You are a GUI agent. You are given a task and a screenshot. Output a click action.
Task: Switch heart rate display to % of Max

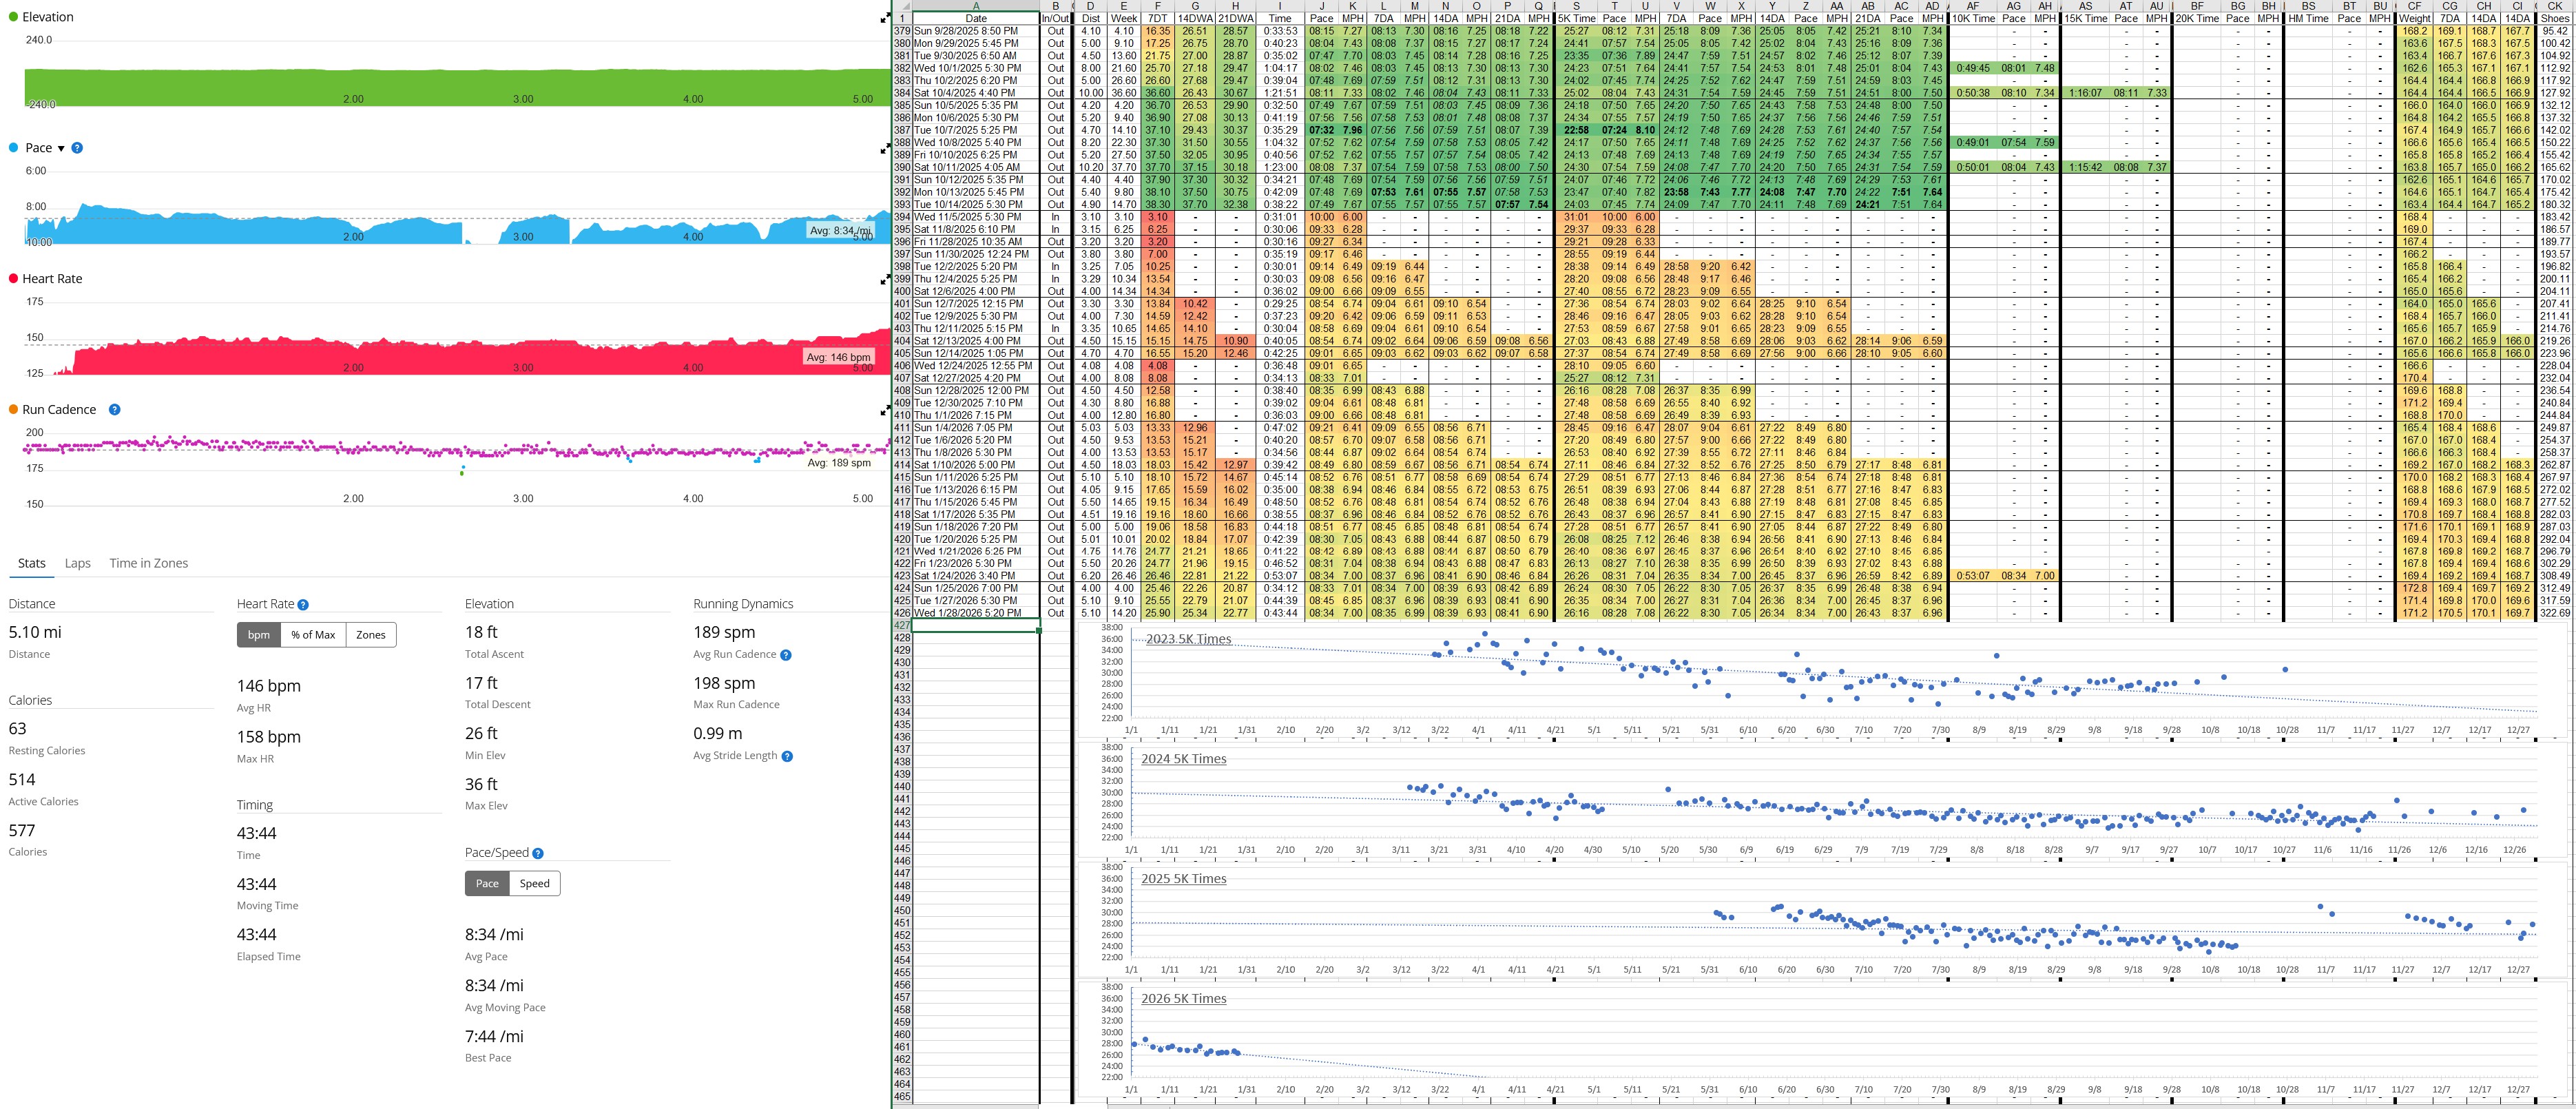pos(313,635)
